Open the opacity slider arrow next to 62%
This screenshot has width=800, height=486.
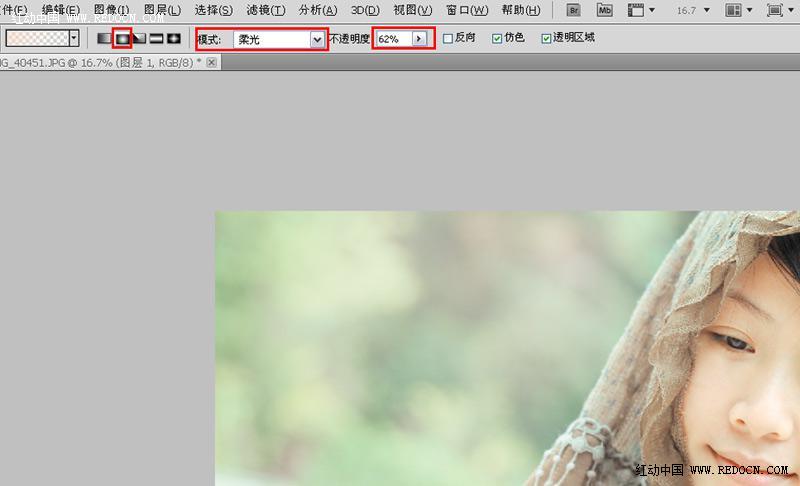pyautogui.click(x=419, y=39)
